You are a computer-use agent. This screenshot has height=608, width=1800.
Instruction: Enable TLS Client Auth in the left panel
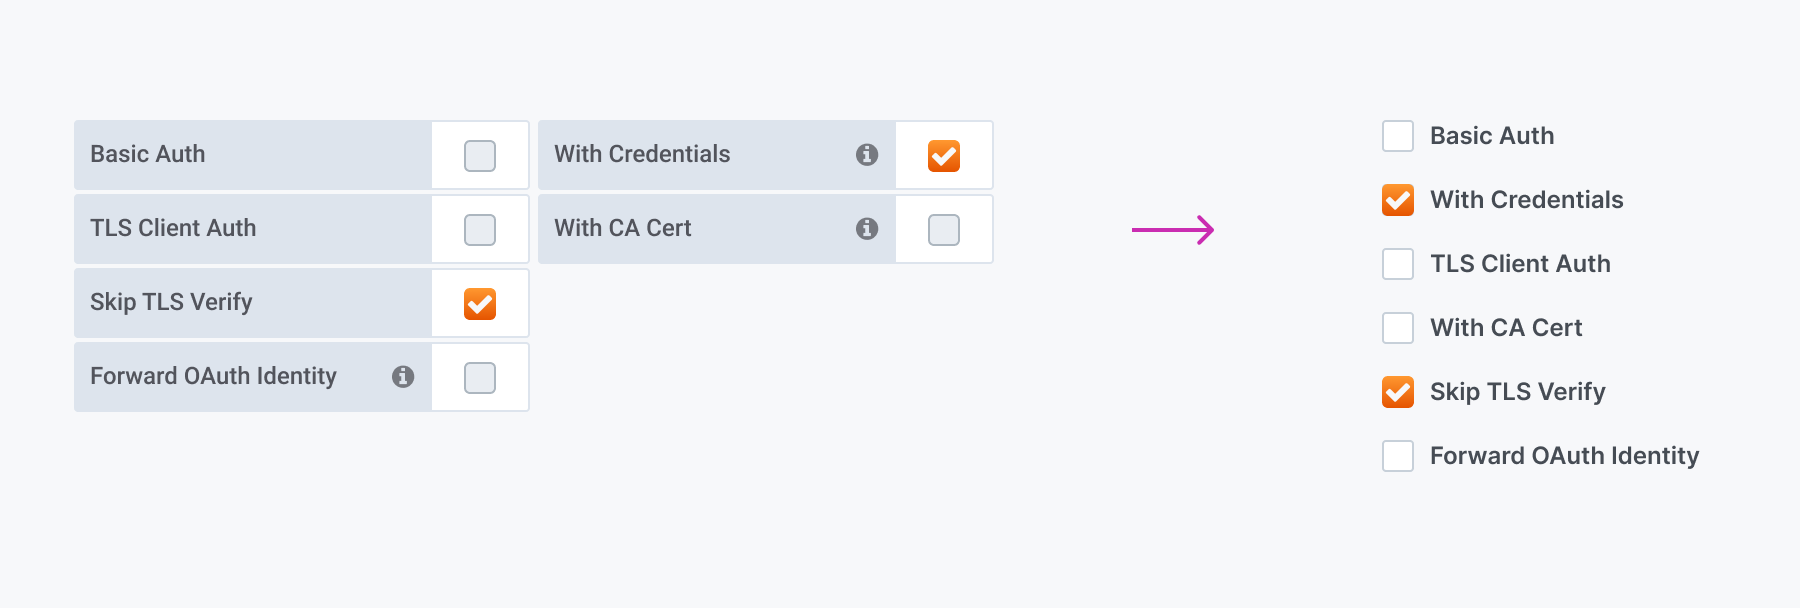coord(479,228)
